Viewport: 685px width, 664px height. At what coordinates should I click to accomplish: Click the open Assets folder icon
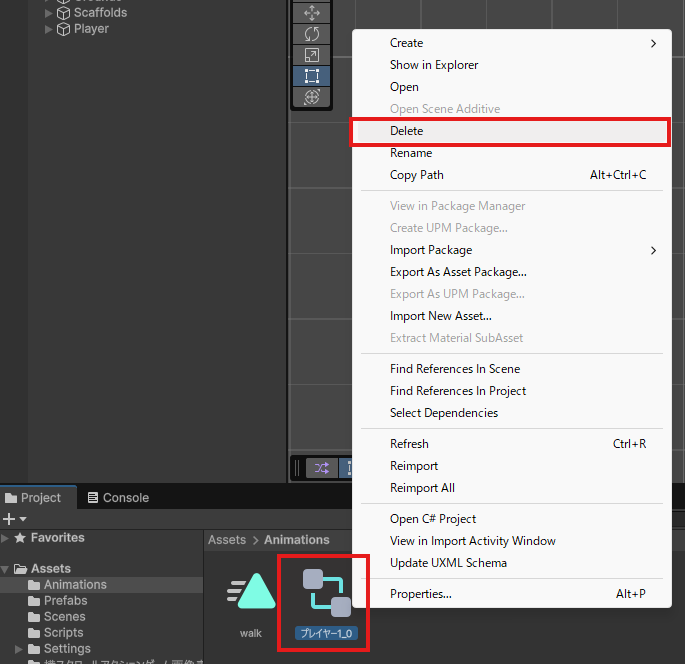coord(21,569)
